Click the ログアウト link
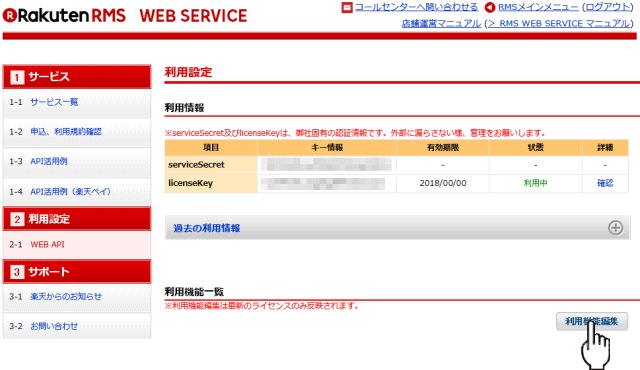This screenshot has width=640, height=370. [x=608, y=7]
